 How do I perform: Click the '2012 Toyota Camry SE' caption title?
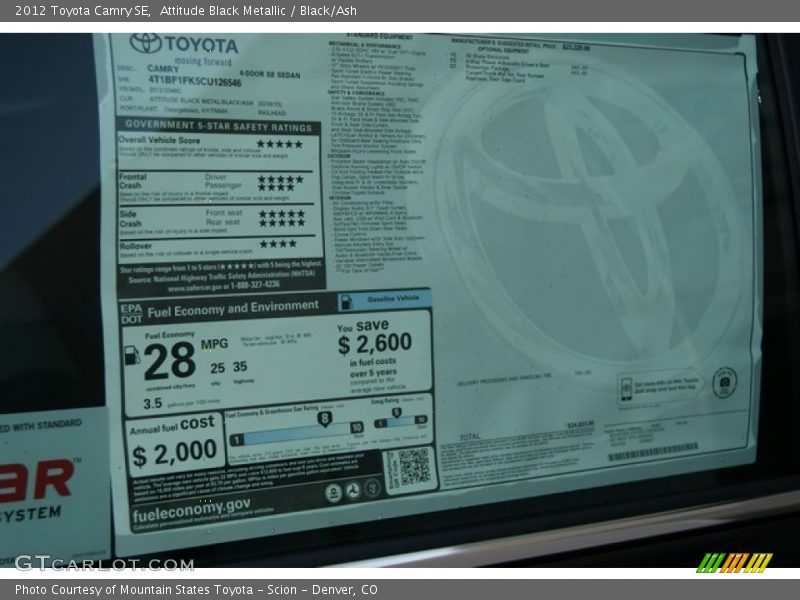coord(83,11)
